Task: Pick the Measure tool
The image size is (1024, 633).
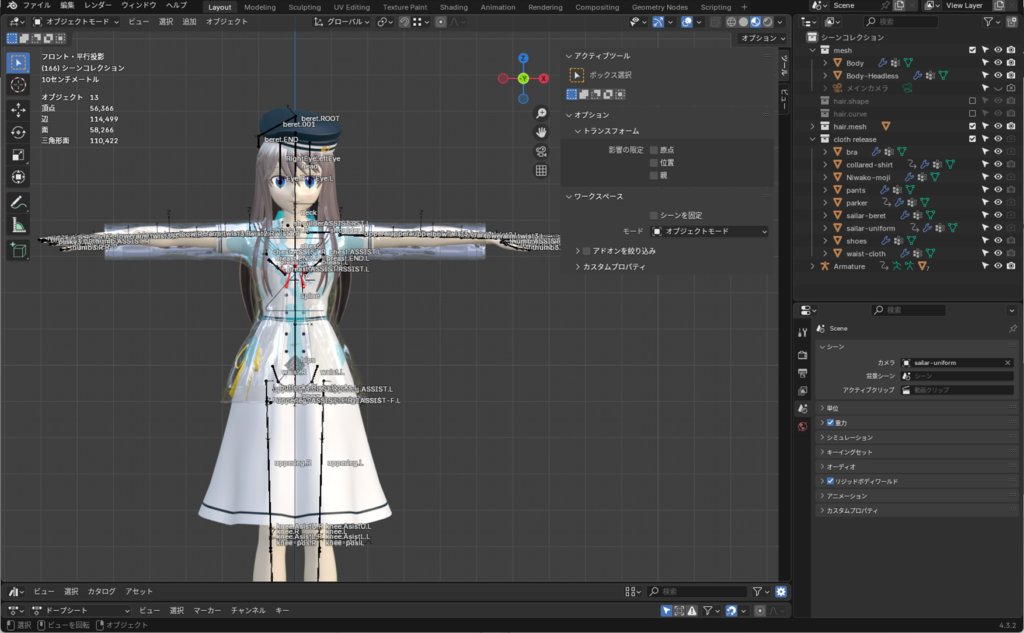Action: (x=18, y=225)
